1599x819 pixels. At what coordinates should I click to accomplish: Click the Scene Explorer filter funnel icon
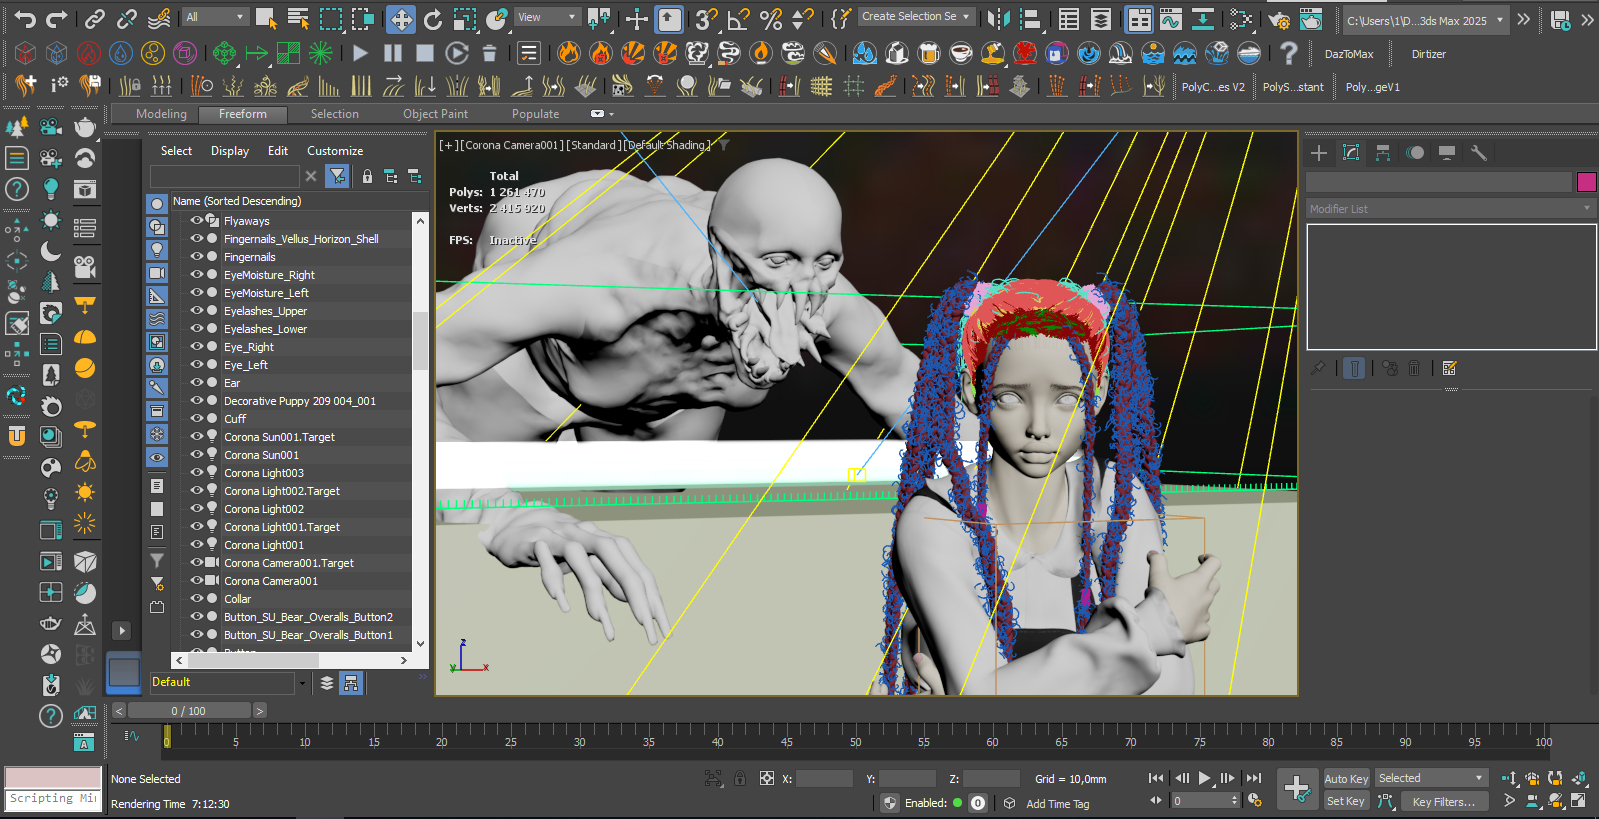click(338, 176)
